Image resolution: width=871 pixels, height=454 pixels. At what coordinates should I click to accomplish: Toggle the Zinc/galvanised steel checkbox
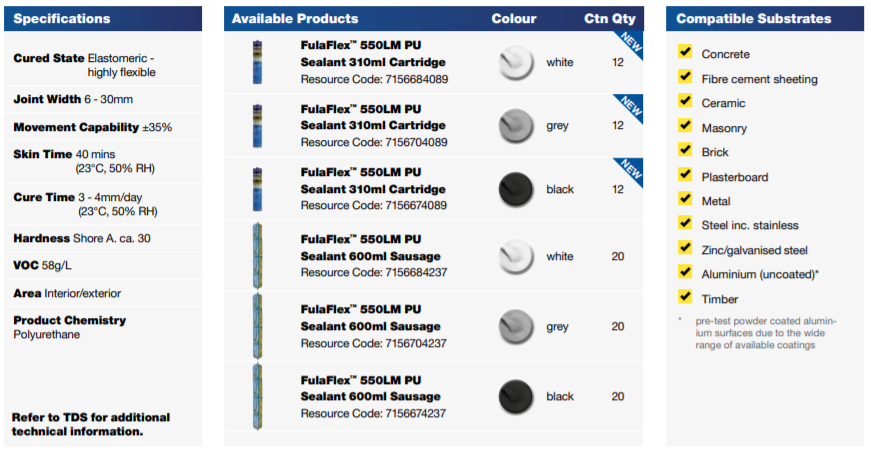[685, 247]
